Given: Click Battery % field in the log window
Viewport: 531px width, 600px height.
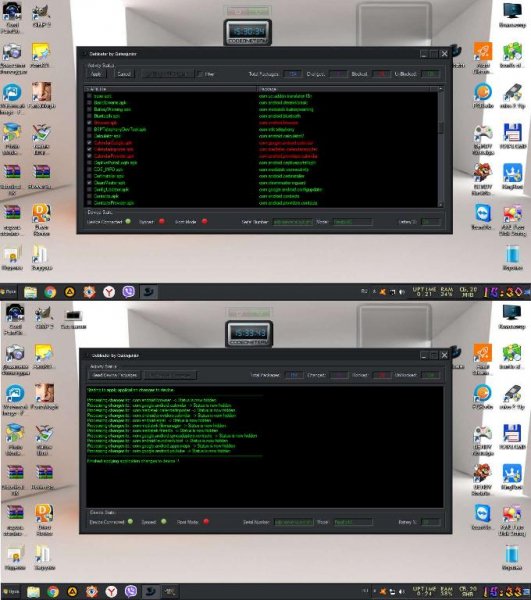Looking at the screenshot, I should point(430,522).
